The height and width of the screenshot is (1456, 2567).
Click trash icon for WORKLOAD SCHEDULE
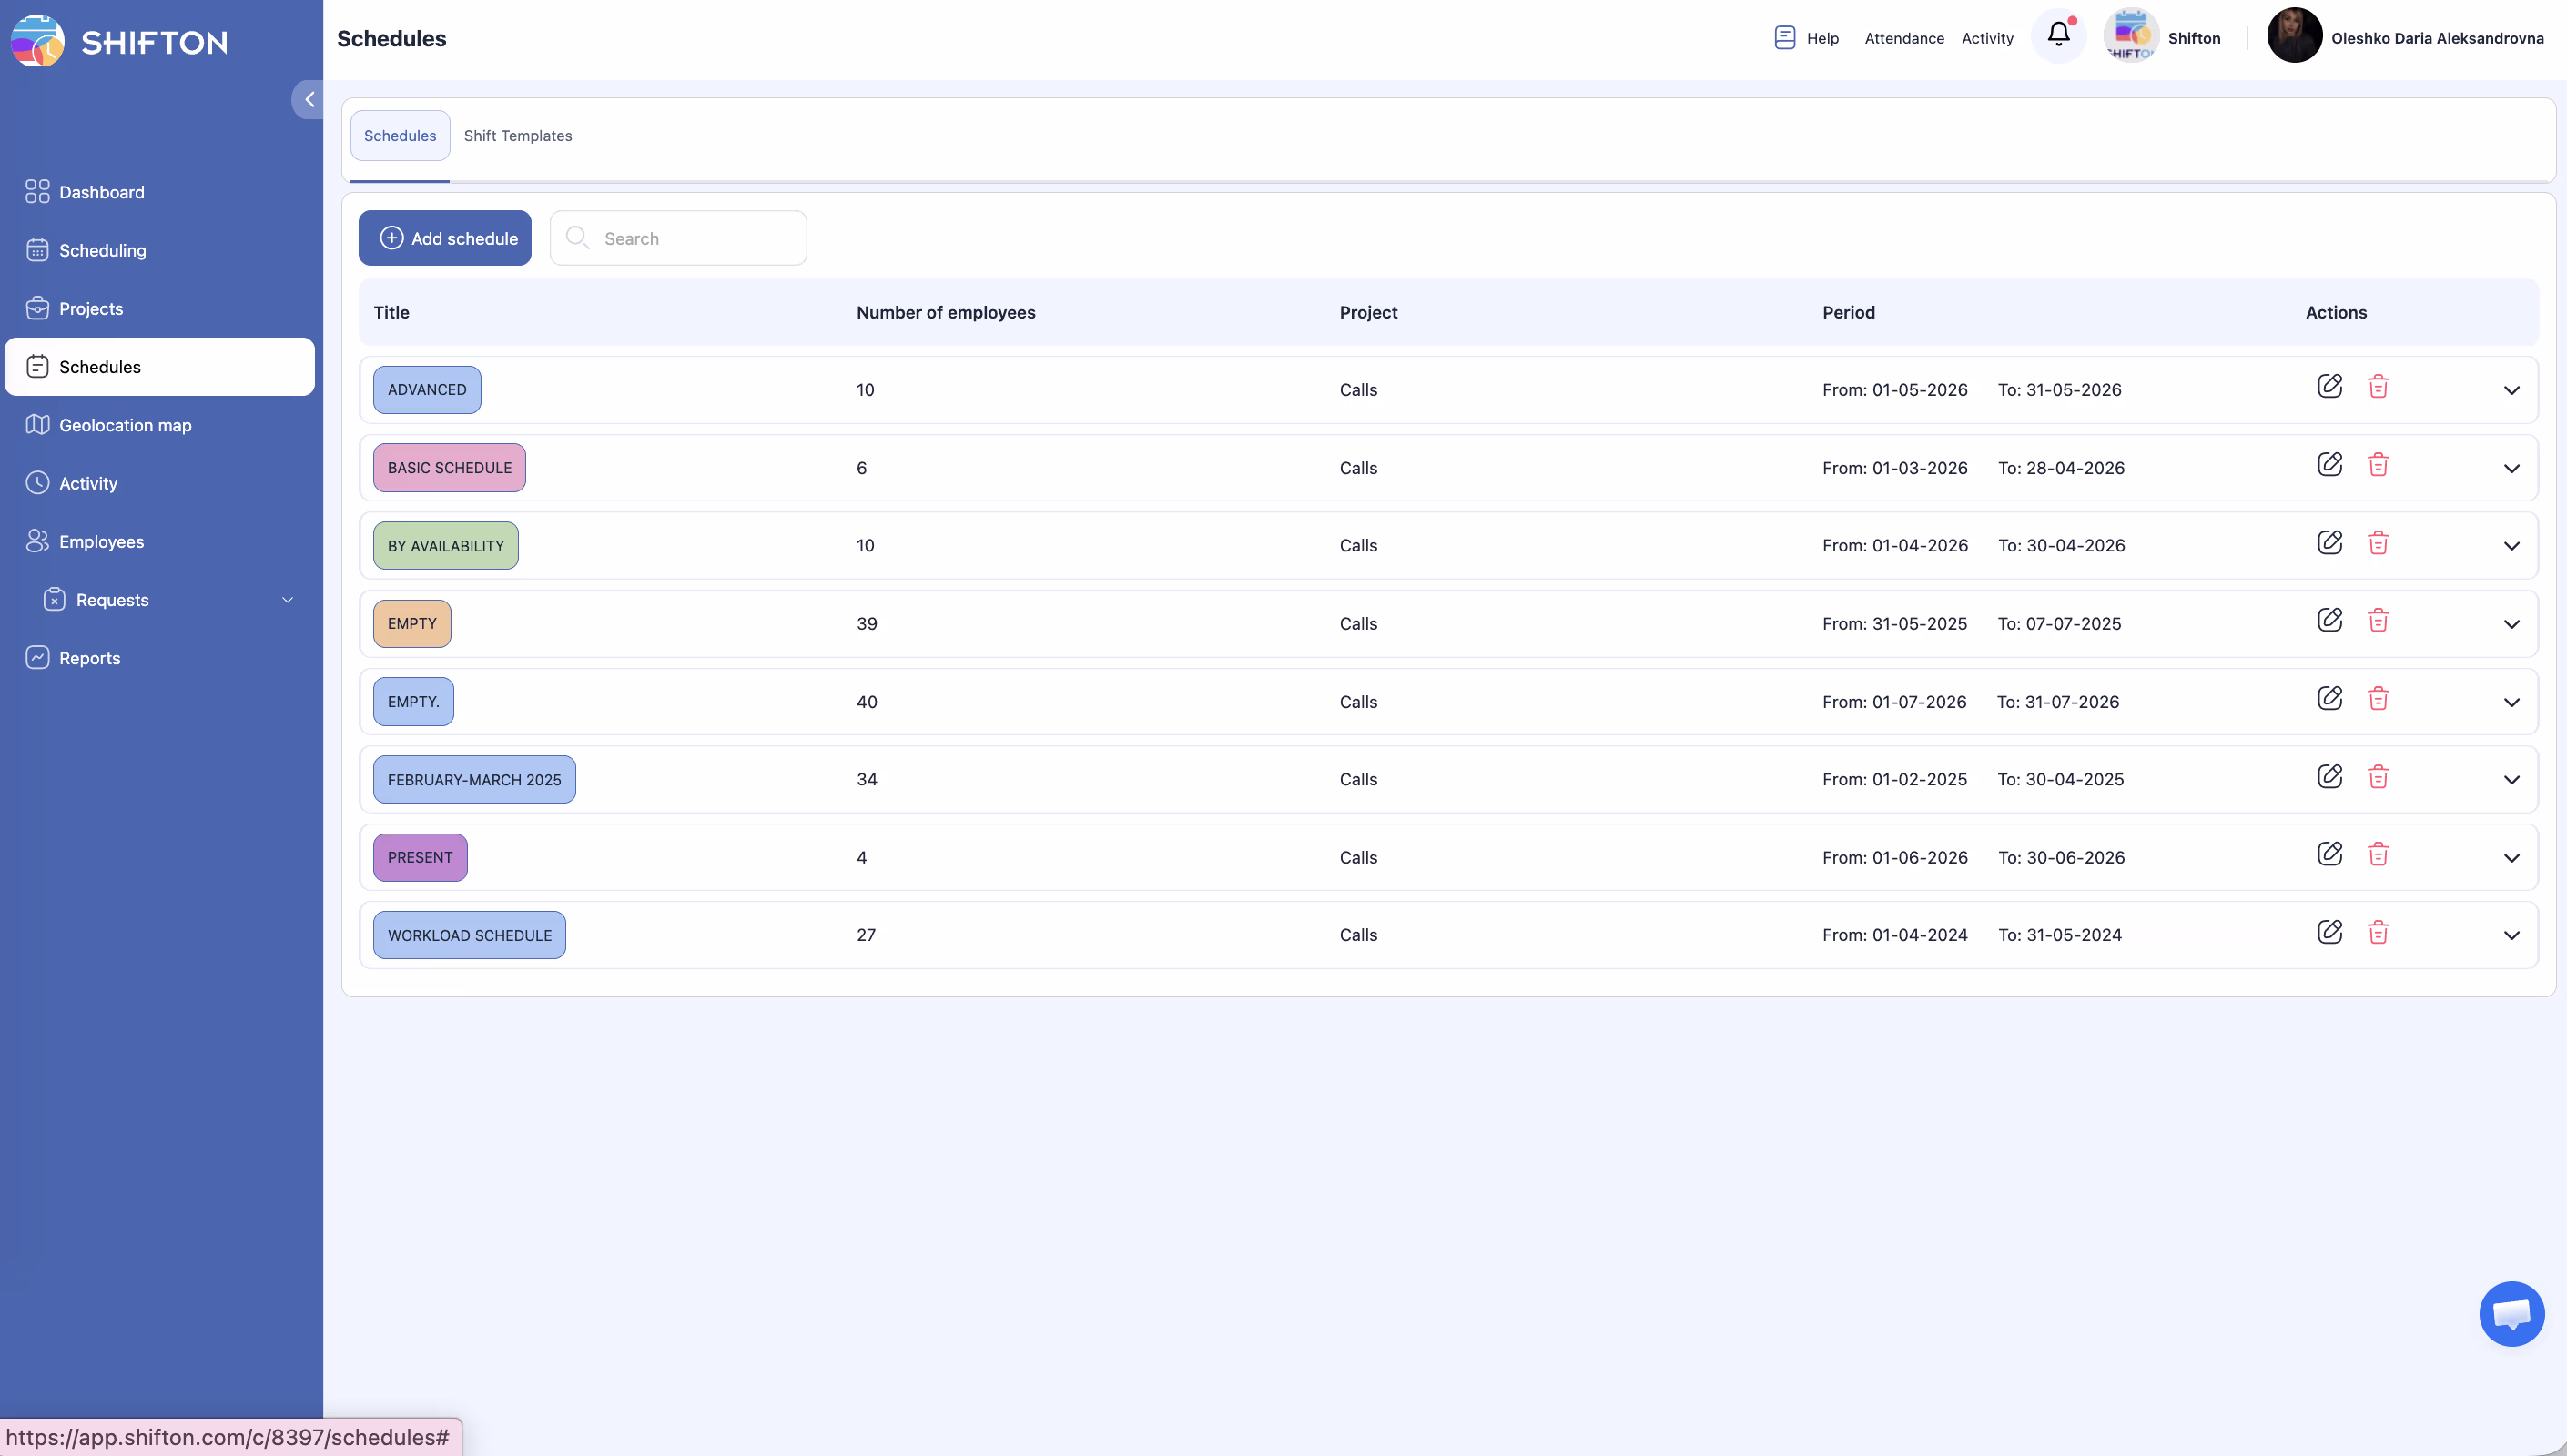[x=2378, y=932]
